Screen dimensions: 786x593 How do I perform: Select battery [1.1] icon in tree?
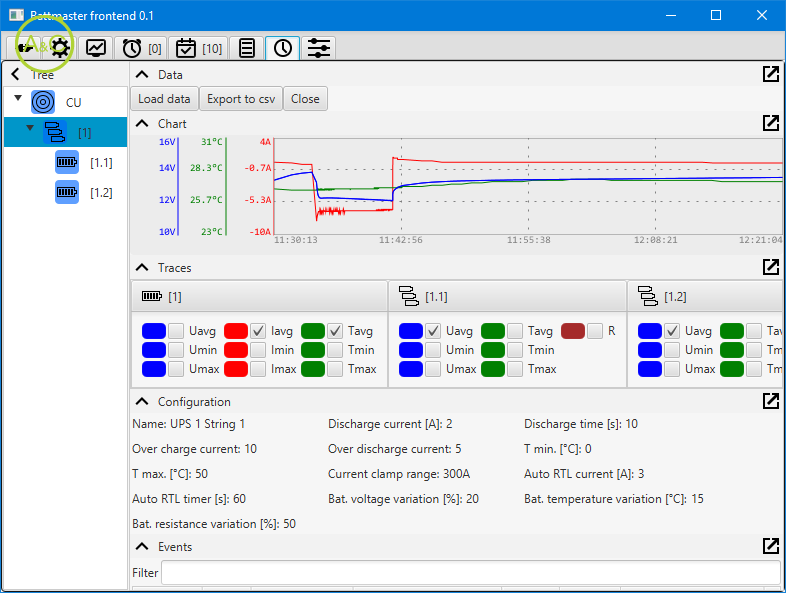[x=67, y=162]
